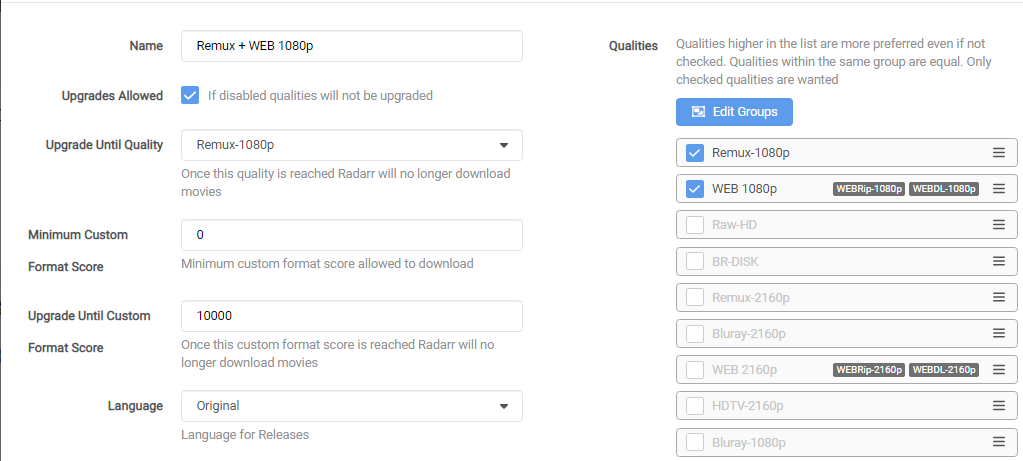Click drag handle icon for WEB 2160p

[998, 369]
